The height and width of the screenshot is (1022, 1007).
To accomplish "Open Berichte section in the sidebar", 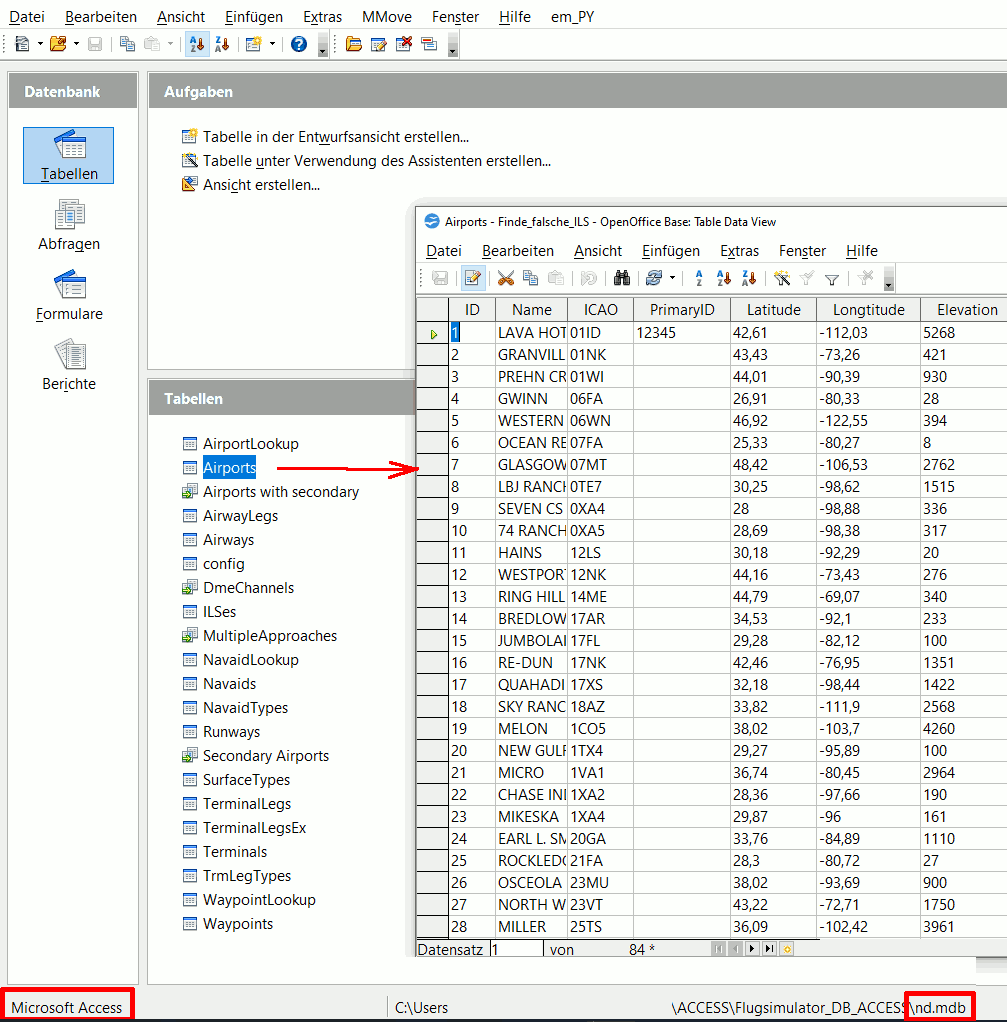I will (69, 365).
